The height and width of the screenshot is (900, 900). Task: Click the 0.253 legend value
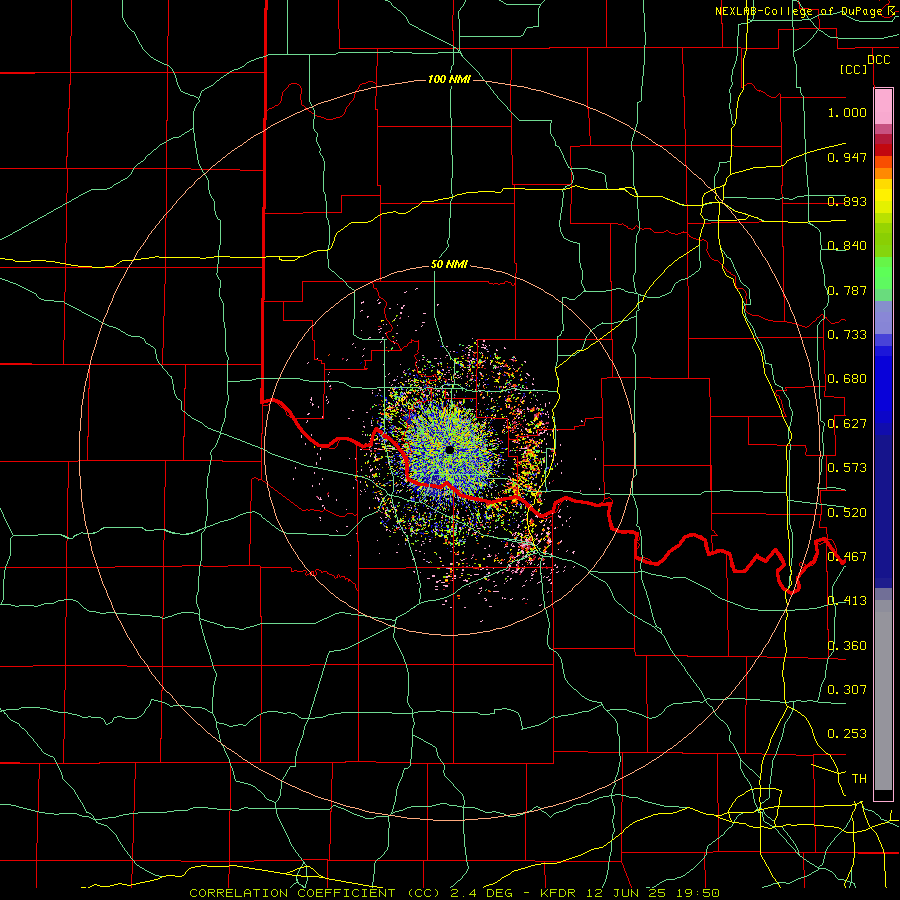847,734
